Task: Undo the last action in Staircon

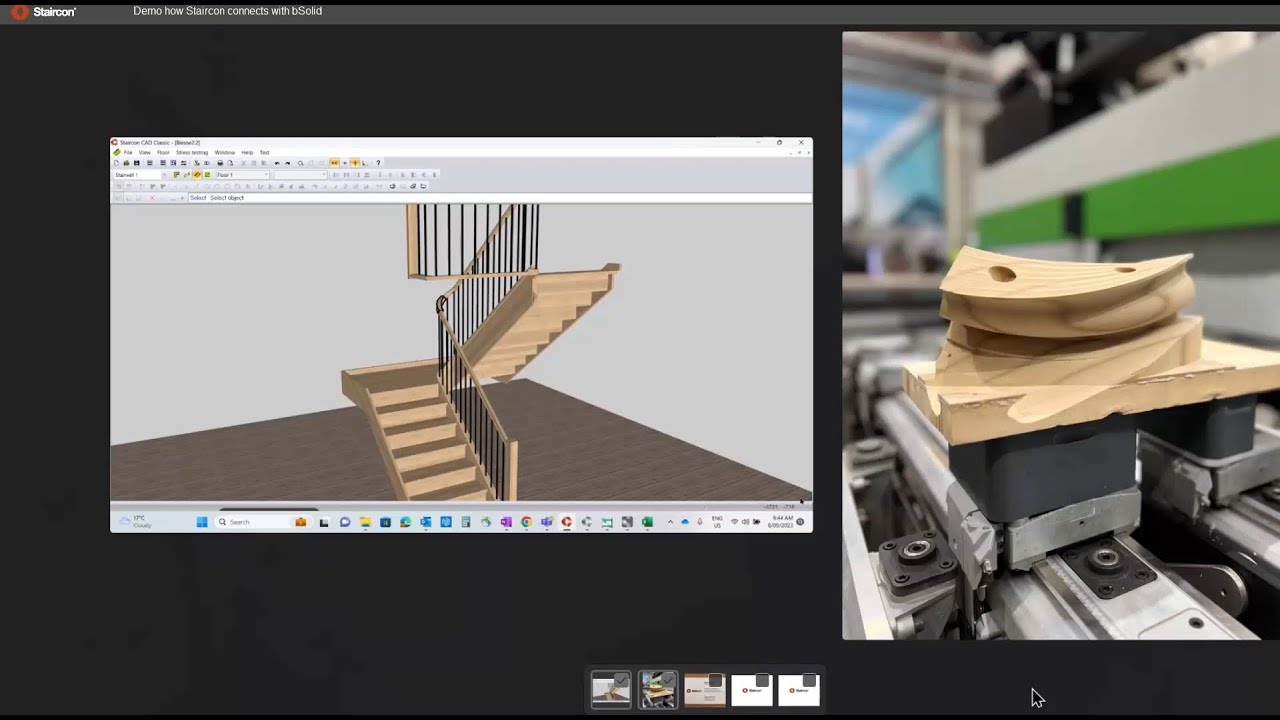Action: pyautogui.click(x=277, y=163)
